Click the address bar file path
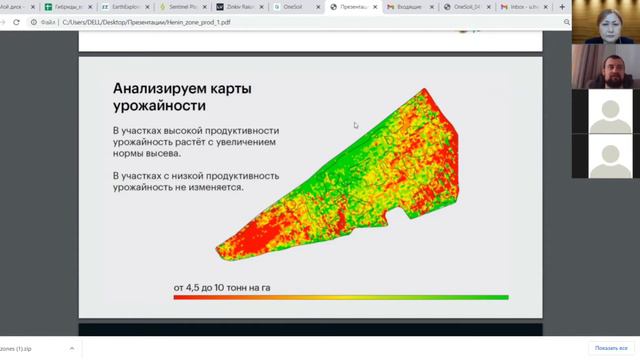640x360 pixels. (x=146, y=22)
